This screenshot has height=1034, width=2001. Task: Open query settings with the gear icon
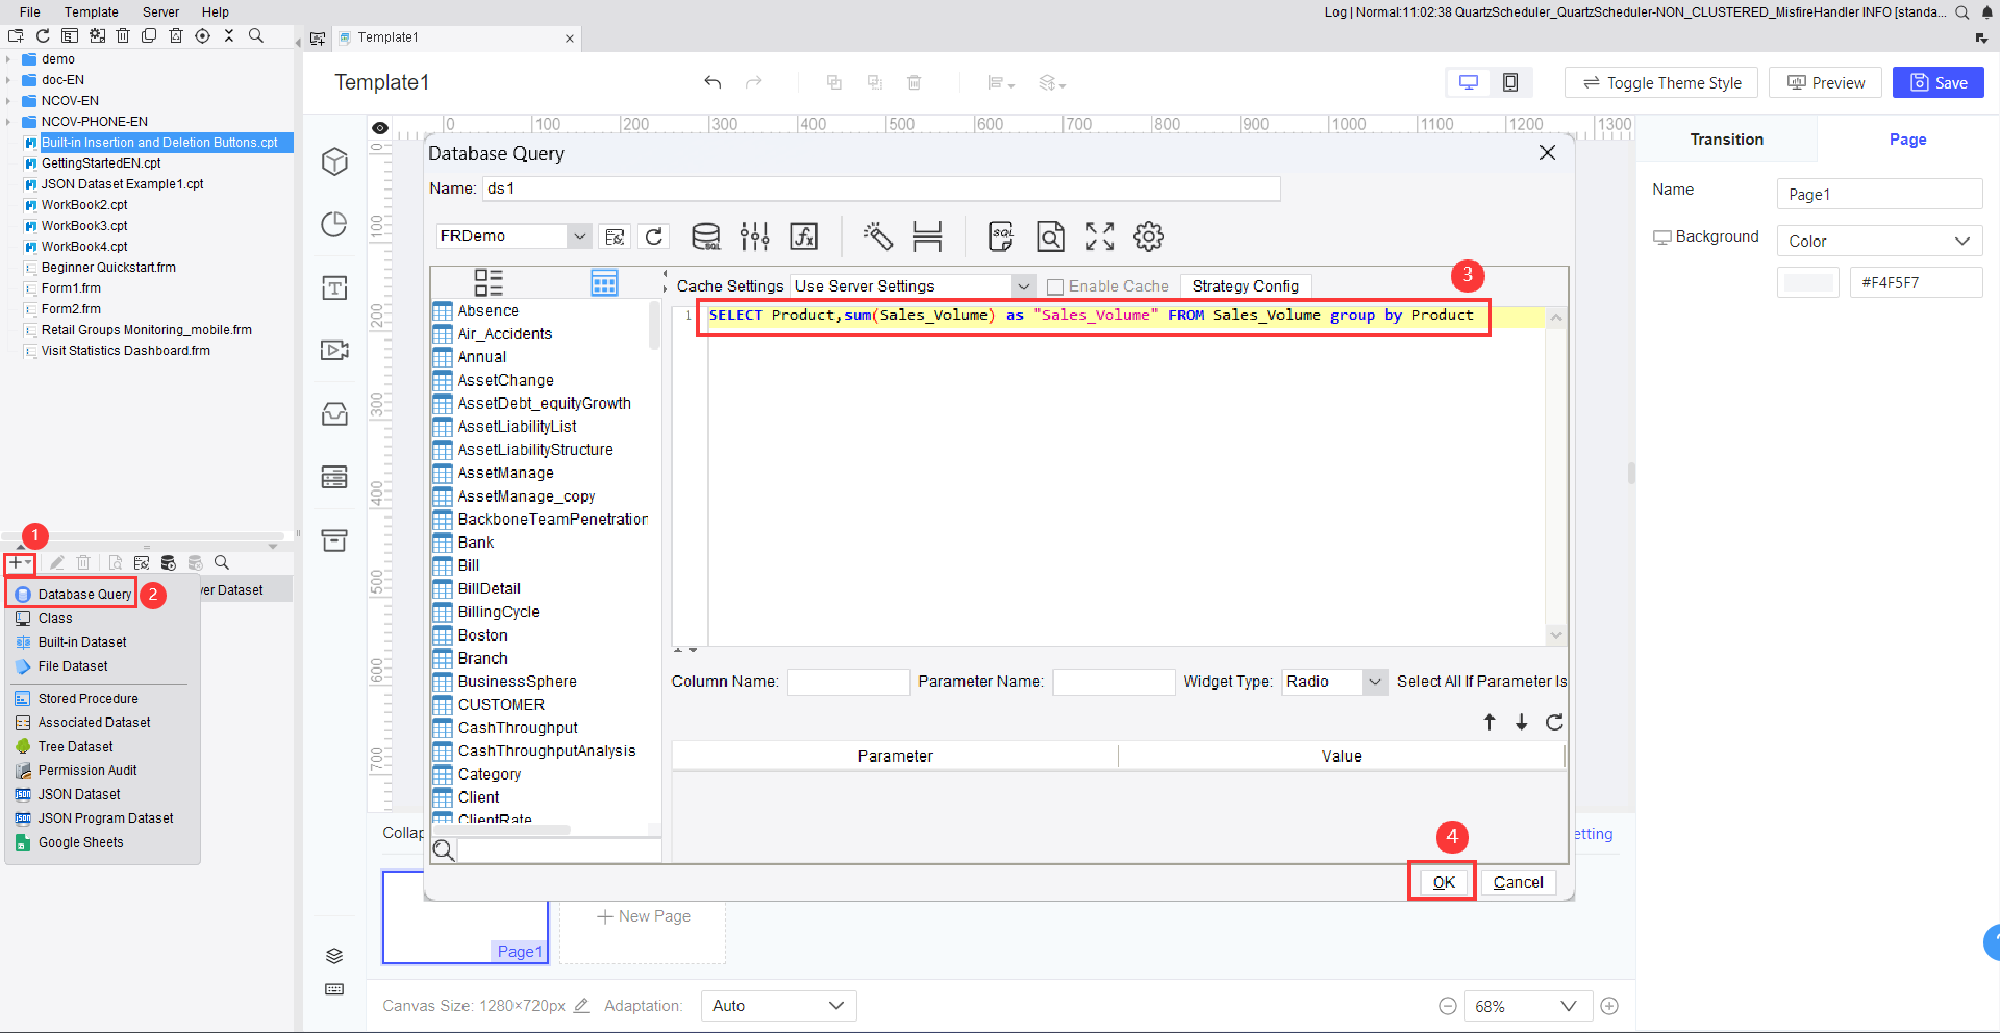[x=1148, y=236]
